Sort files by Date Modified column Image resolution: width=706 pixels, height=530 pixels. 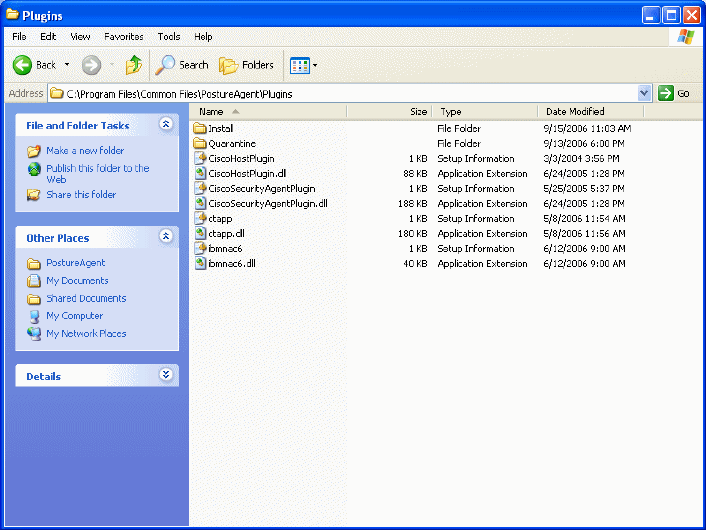tap(575, 112)
